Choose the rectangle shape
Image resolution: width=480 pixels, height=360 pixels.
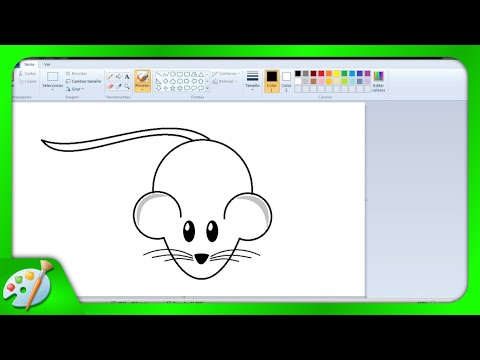point(180,74)
